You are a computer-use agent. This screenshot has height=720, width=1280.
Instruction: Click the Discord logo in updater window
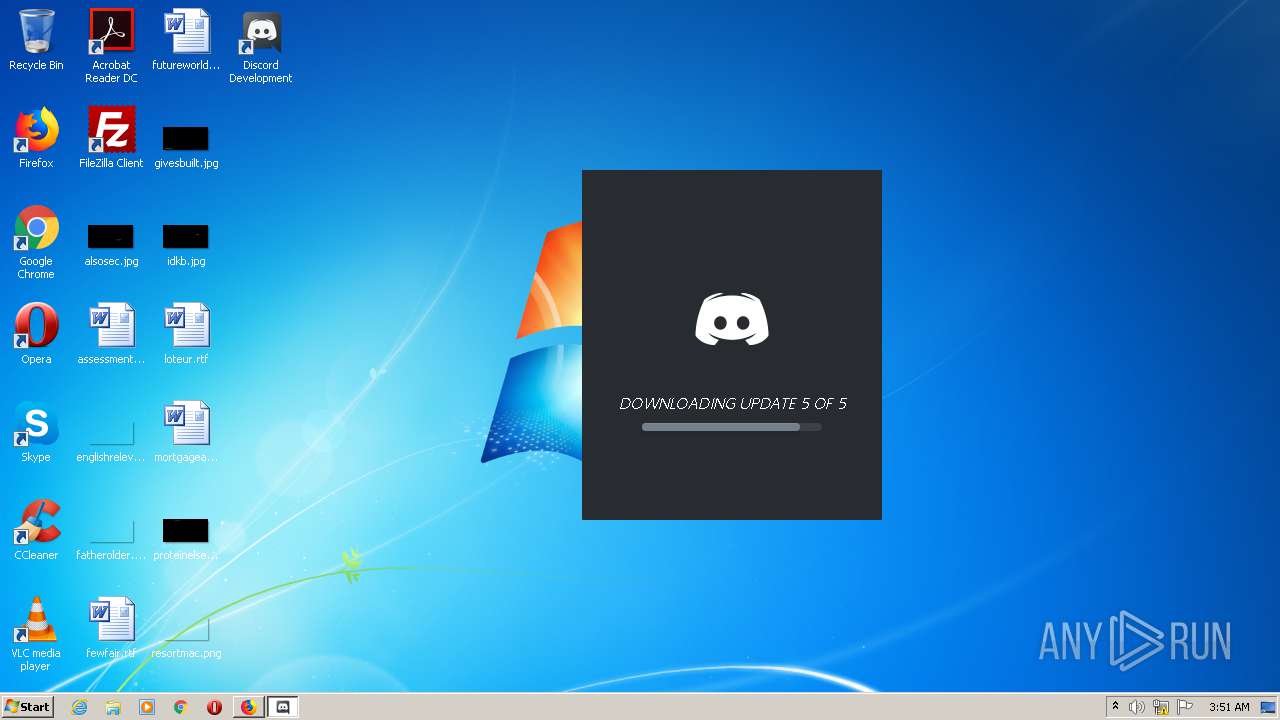(732, 319)
